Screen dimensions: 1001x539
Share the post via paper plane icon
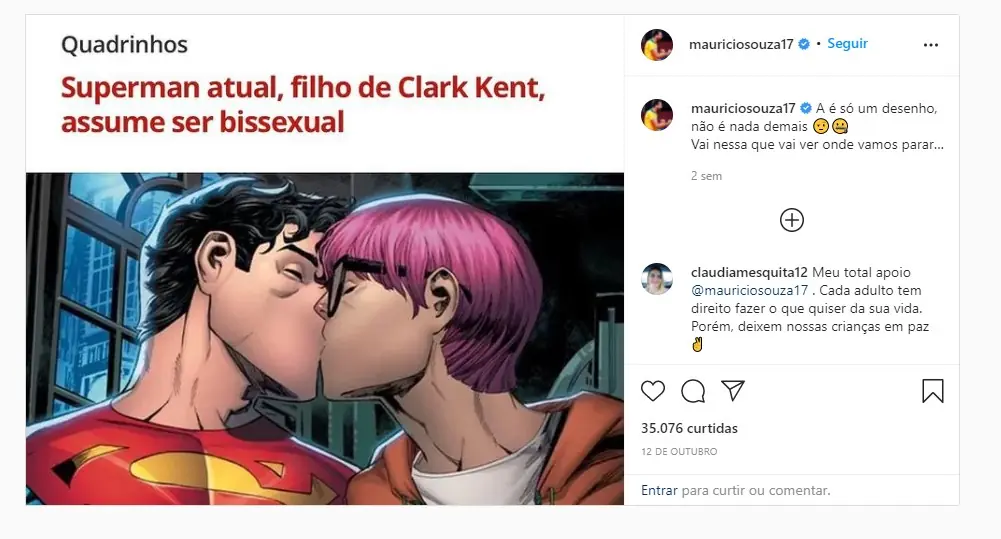[x=733, y=391]
